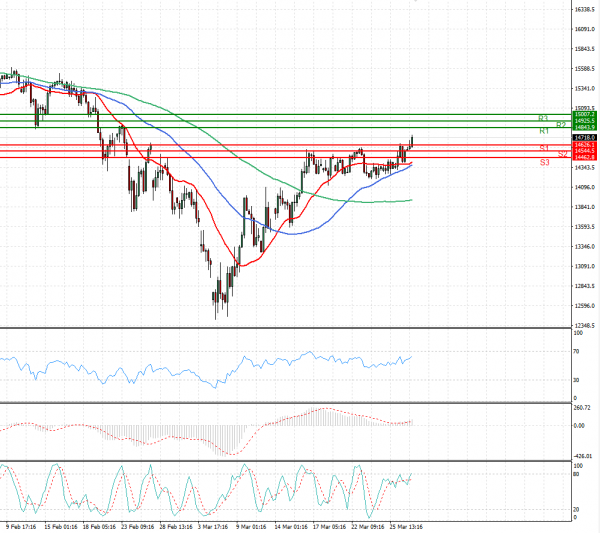
Task: Click the 13091.0 price axis value
Action: pos(585,266)
